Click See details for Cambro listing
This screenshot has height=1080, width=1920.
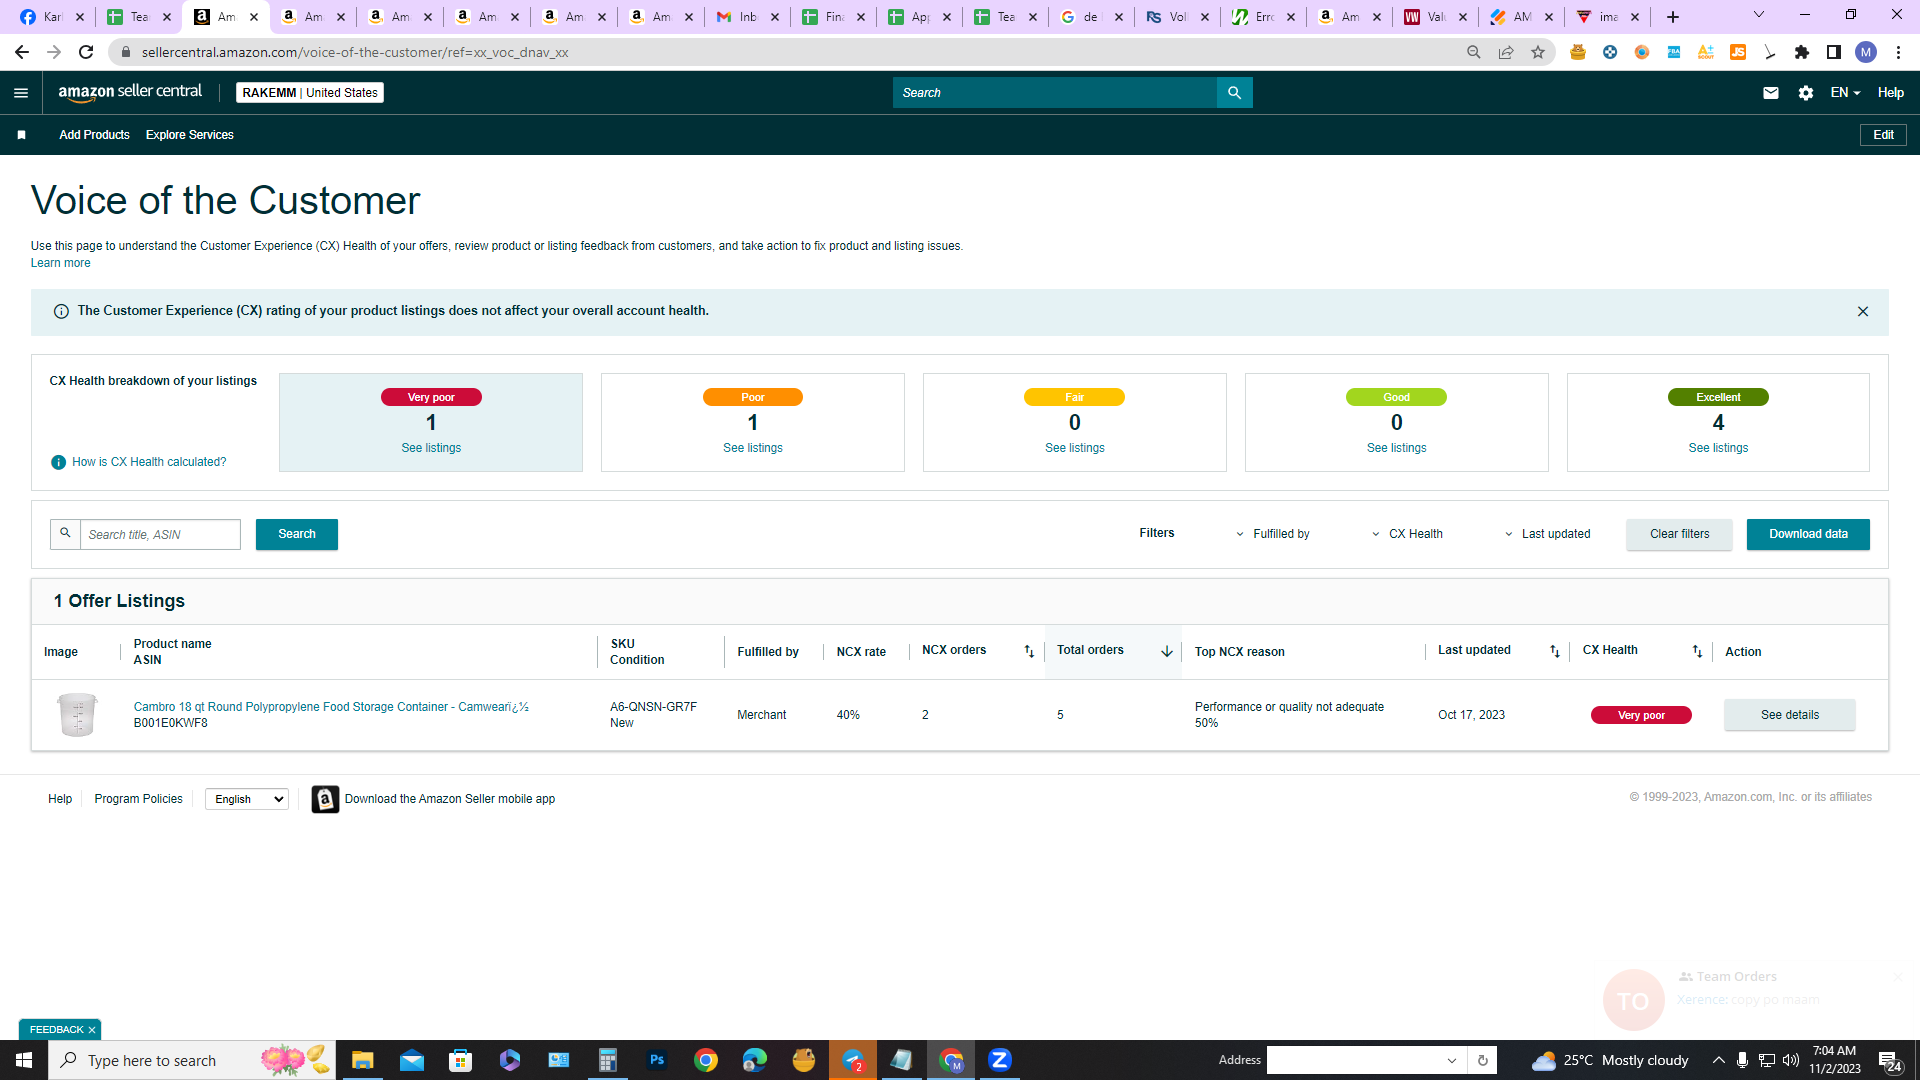(x=1790, y=715)
